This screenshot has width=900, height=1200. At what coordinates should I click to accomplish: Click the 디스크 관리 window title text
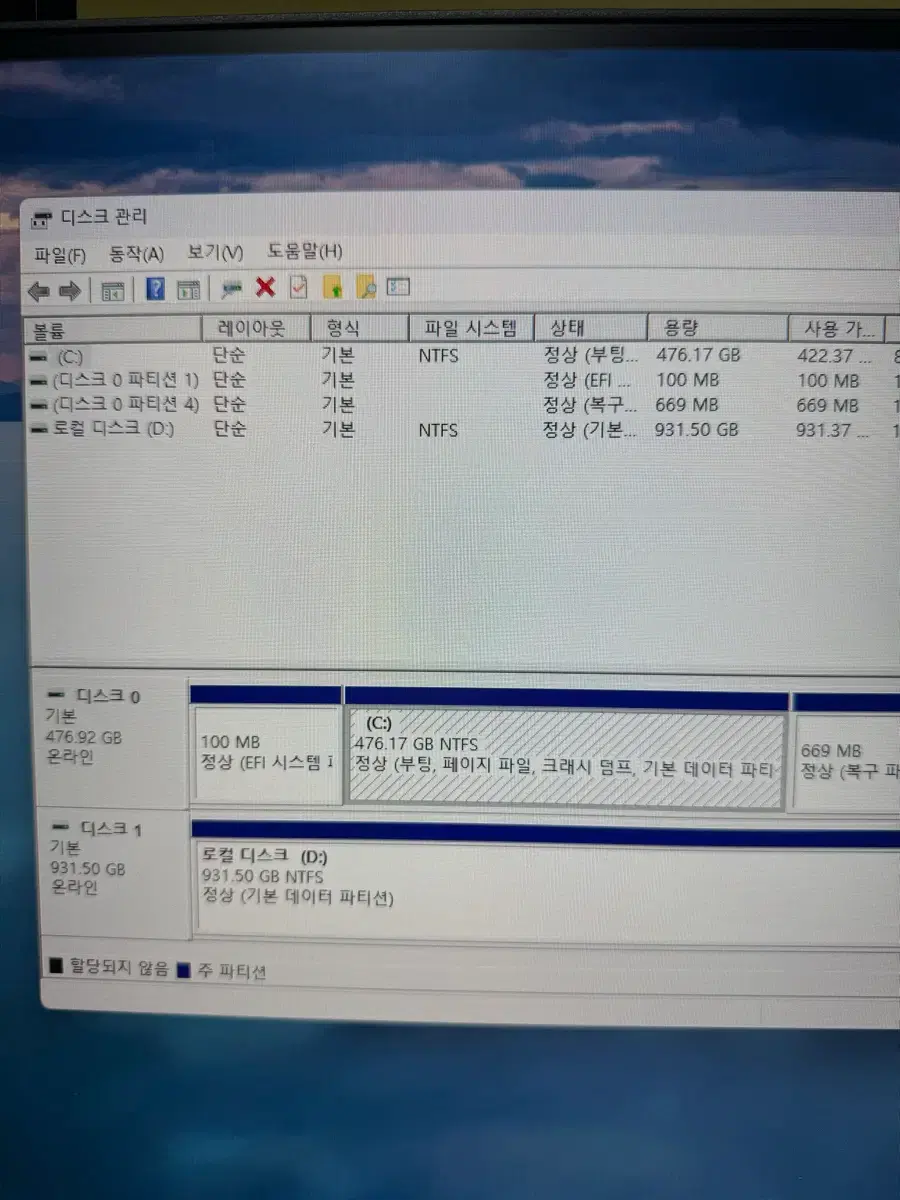click(x=104, y=217)
